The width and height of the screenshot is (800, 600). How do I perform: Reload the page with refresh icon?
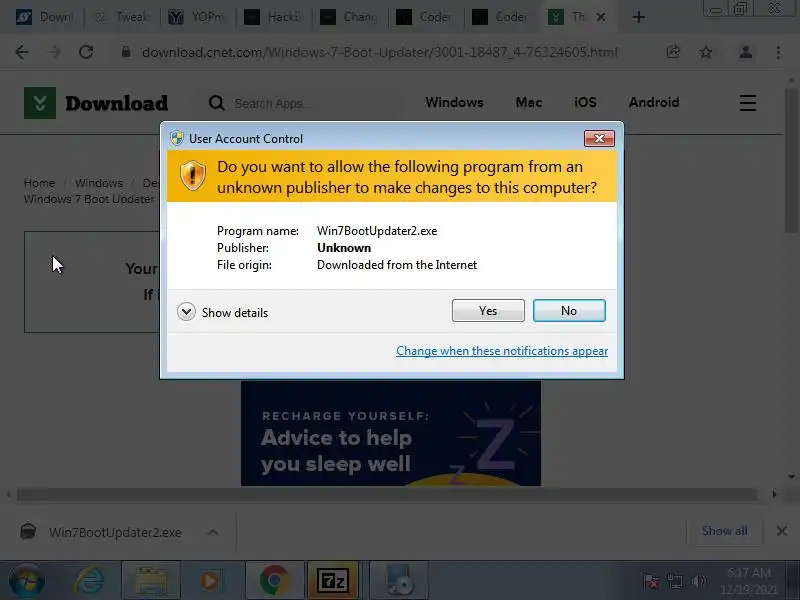tap(86, 52)
